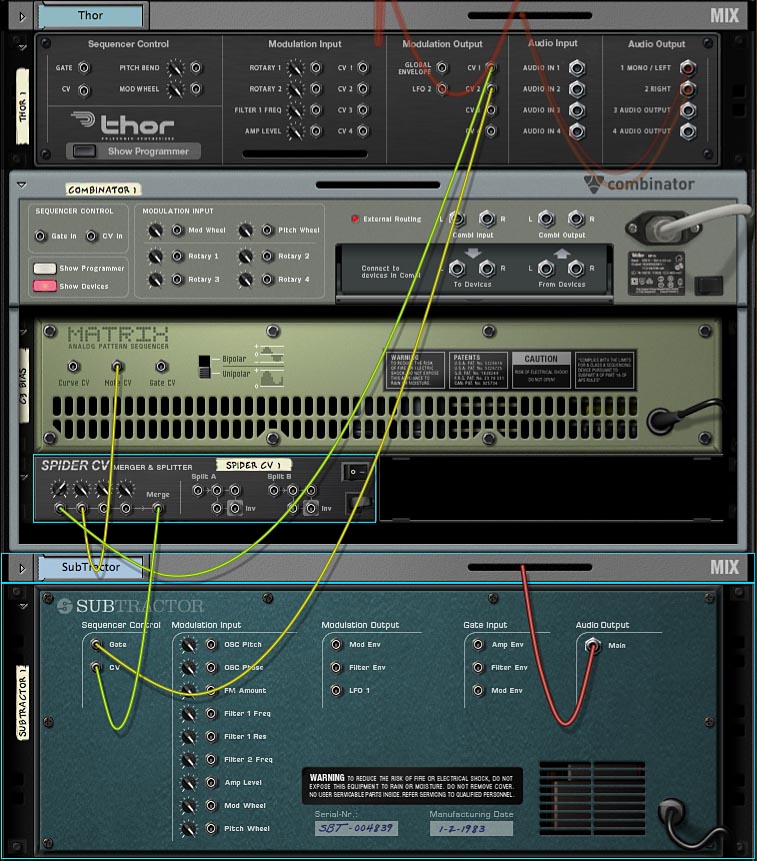
Task: Click Thor 1 Mono / Left audio output jack
Action: [688, 68]
